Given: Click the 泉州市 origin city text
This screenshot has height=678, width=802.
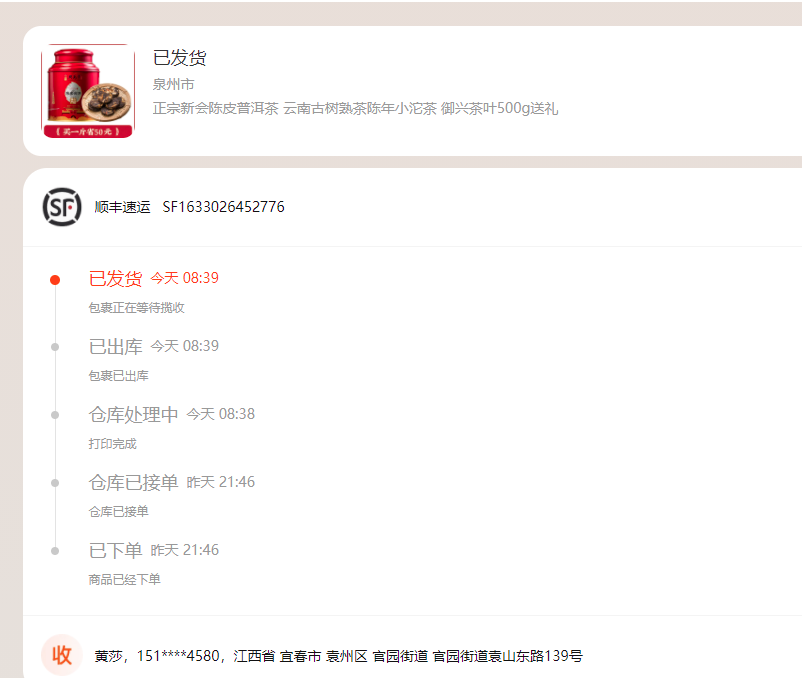Looking at the screenshot, I should [173, 84].
